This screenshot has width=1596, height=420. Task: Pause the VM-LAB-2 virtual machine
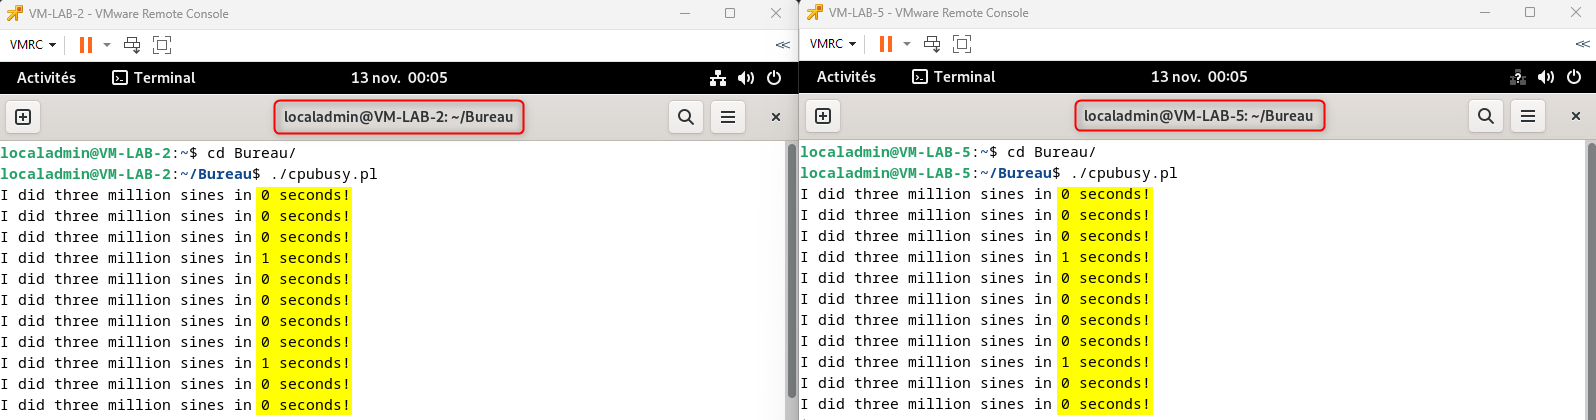point(86,45)
